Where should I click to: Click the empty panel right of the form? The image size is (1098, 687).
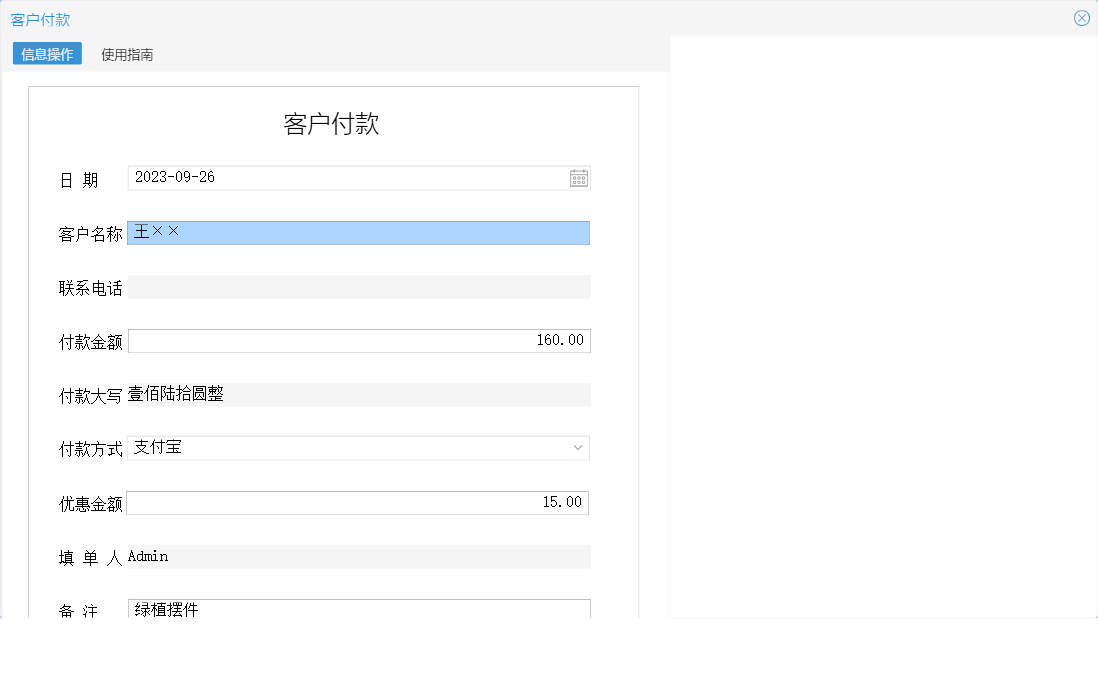pyautogui.click(x=885, y=330)
